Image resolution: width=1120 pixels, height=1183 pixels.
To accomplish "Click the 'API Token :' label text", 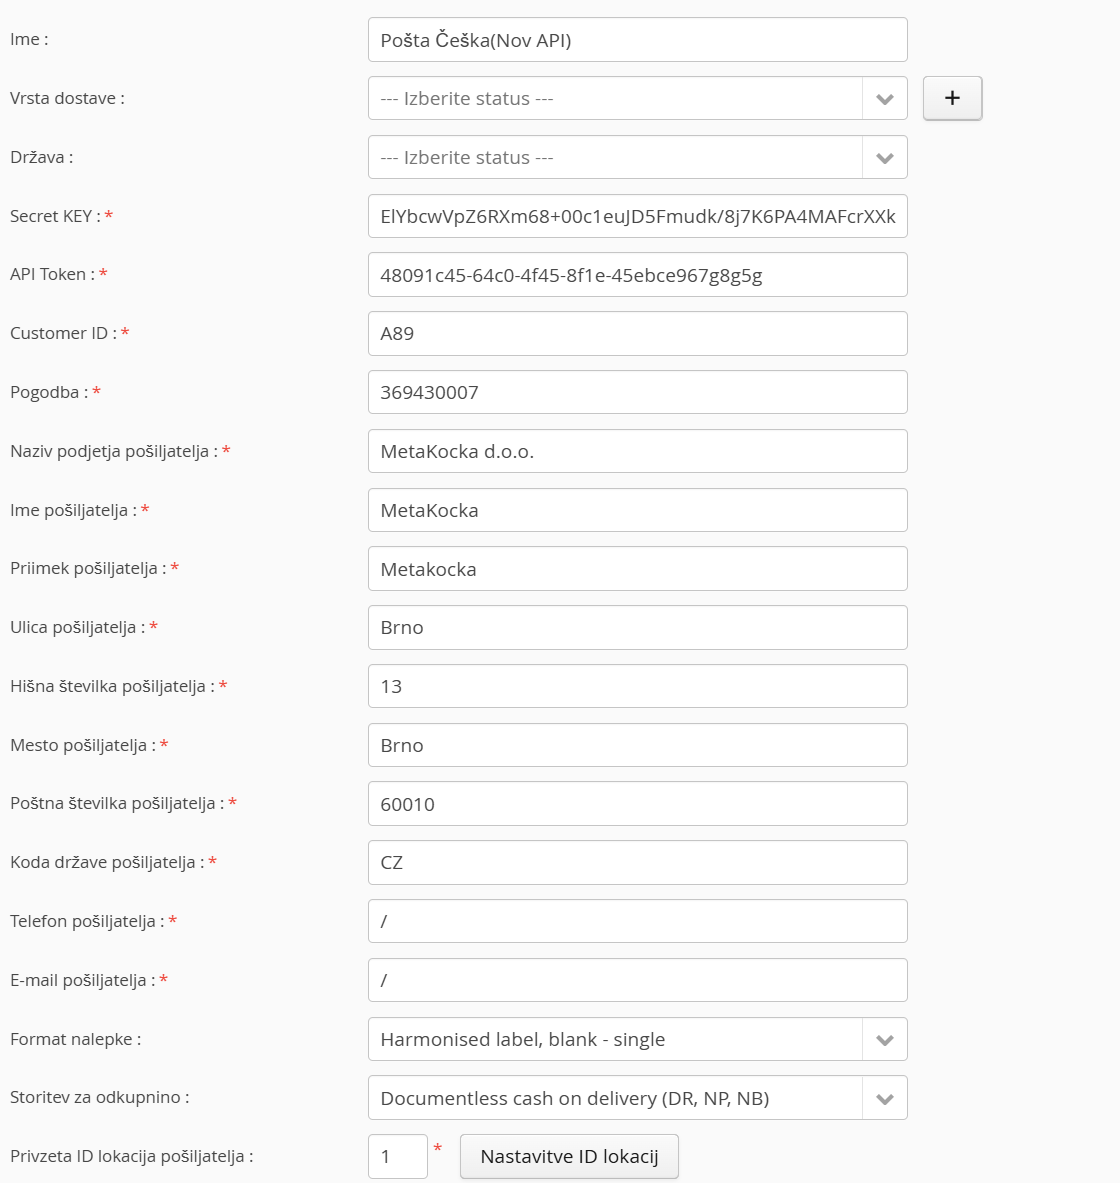I will pyautogui.click(x=53, y=275).
